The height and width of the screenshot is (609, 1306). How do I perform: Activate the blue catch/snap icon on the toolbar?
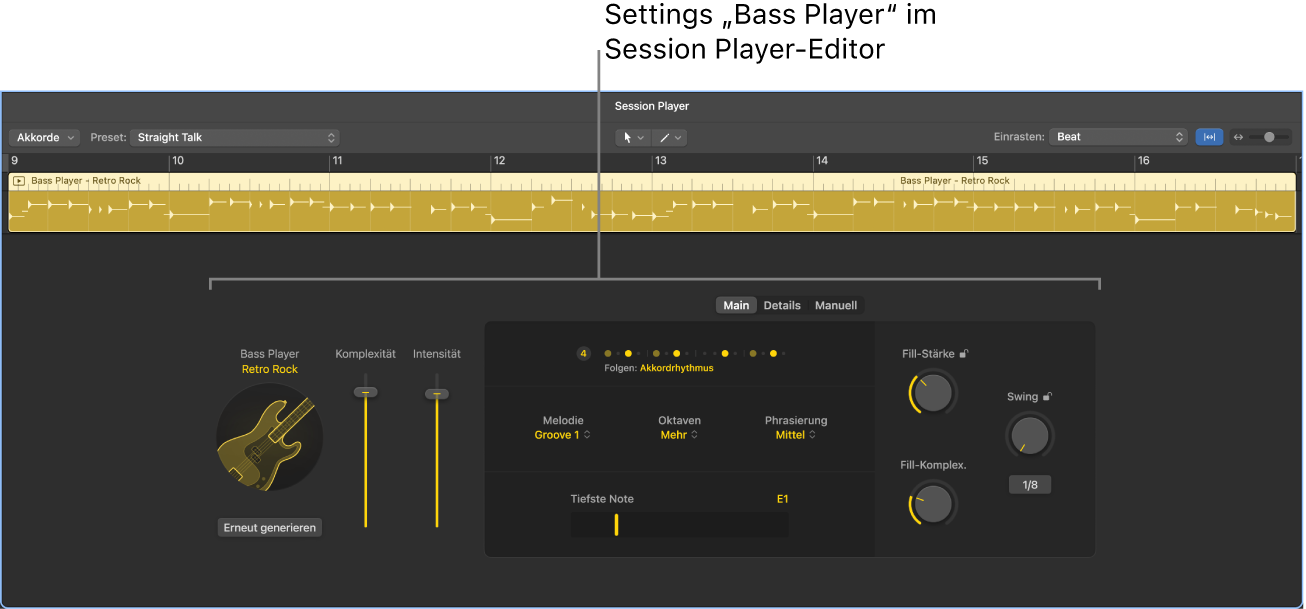click(x=1209, y=137)
